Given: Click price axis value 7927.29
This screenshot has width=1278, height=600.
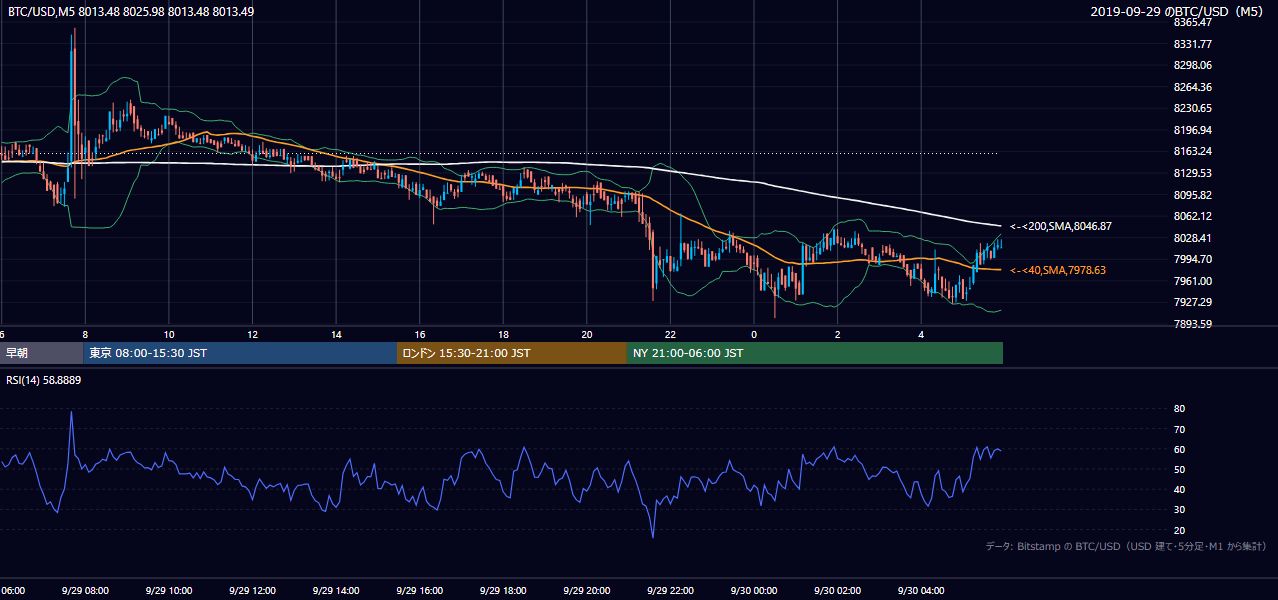Looking at the screenshot, I should tap(1193, 302).
